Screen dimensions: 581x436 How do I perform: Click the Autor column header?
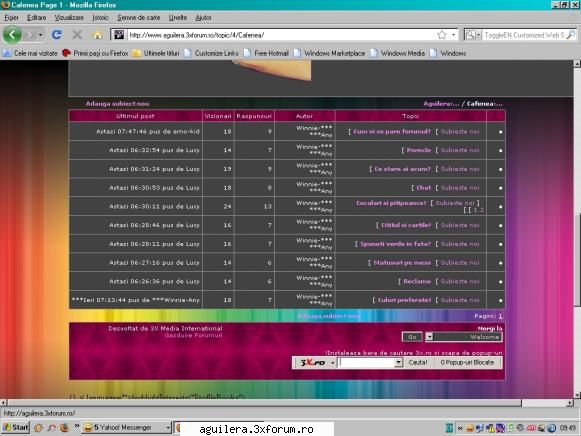click(x=305, y=116)
